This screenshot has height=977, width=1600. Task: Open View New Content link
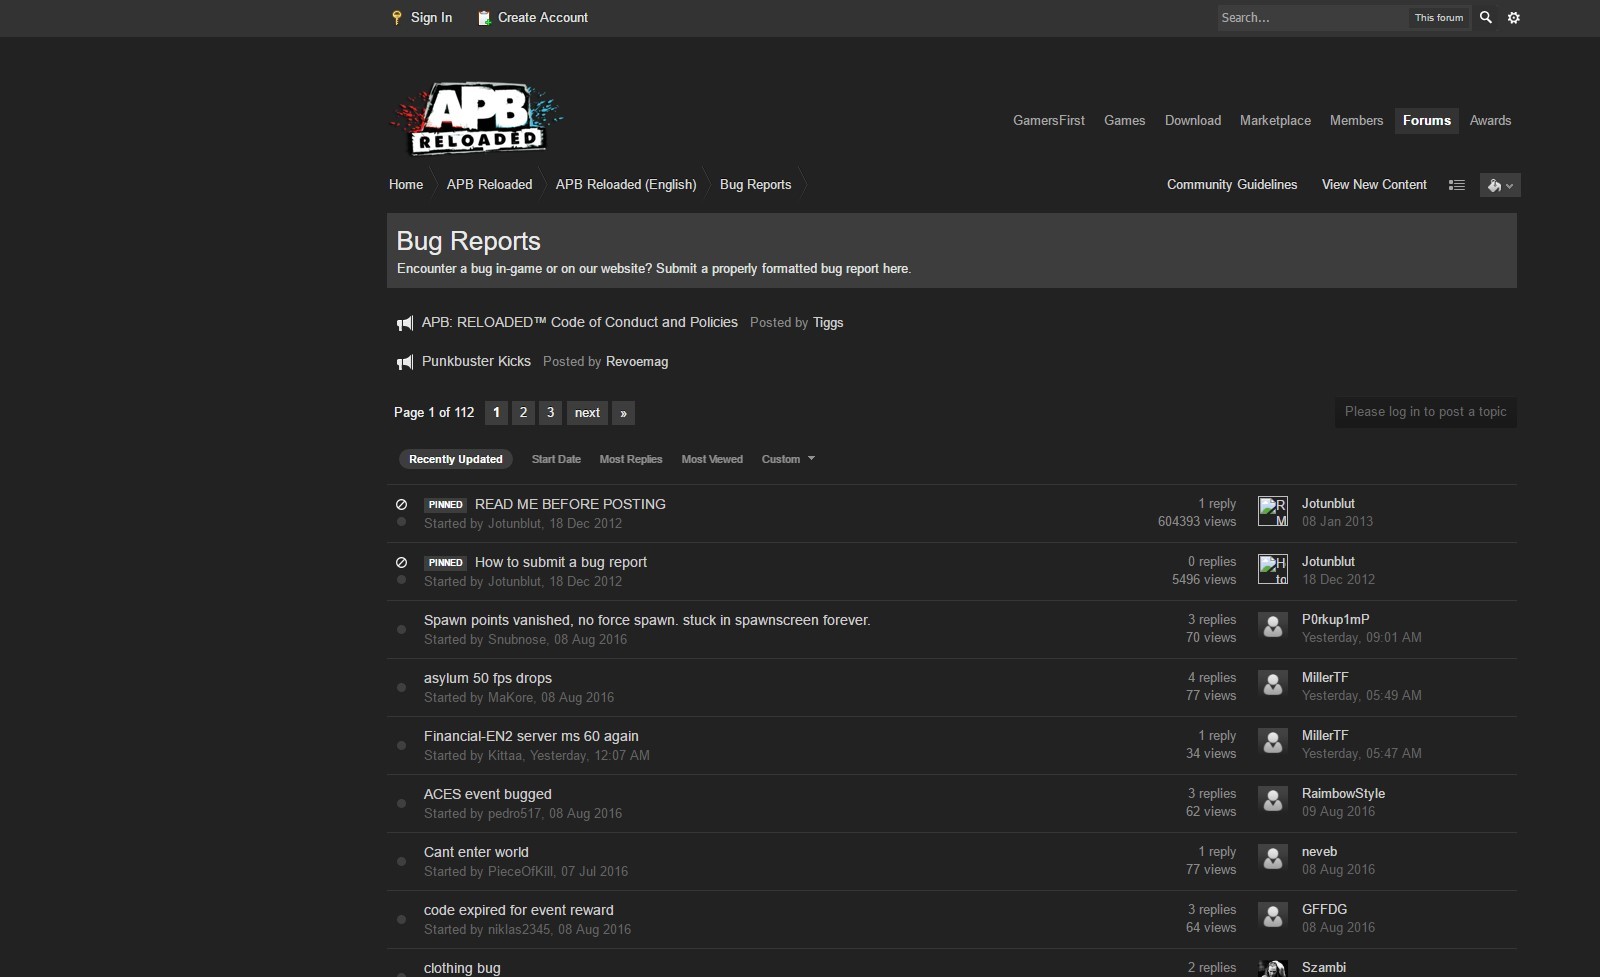tap(1374, 185)
